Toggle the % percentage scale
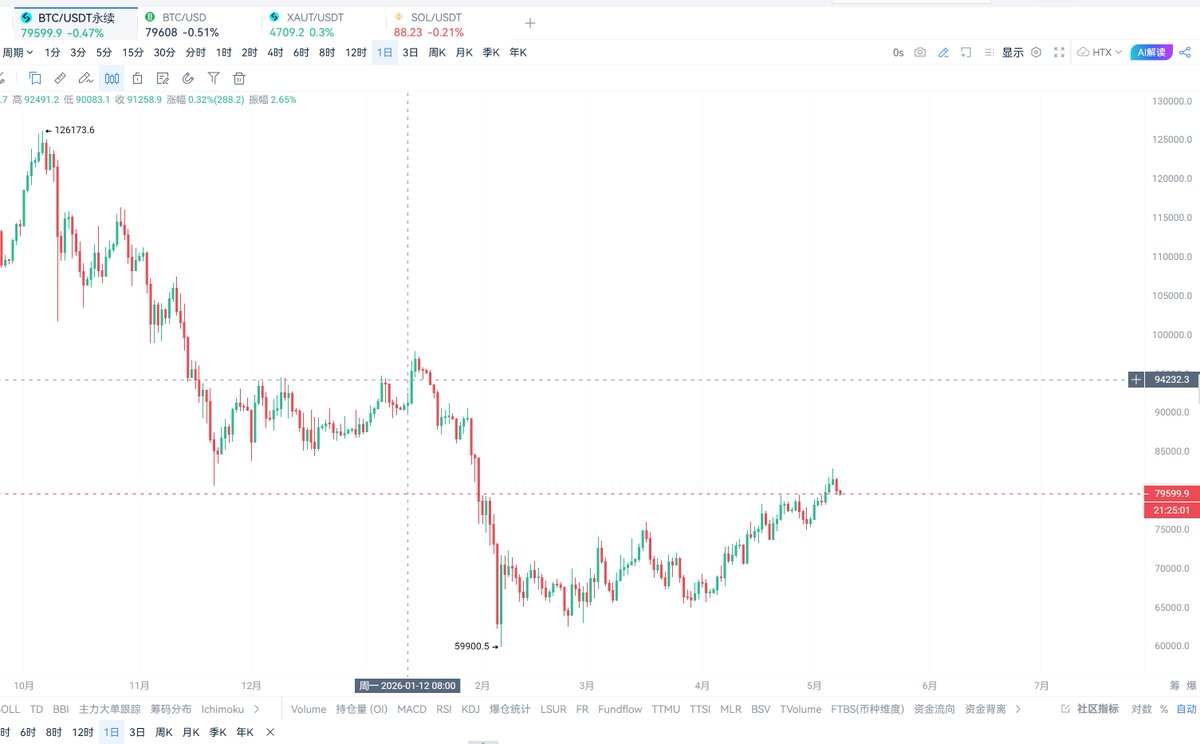 [x=1164, y=709]
